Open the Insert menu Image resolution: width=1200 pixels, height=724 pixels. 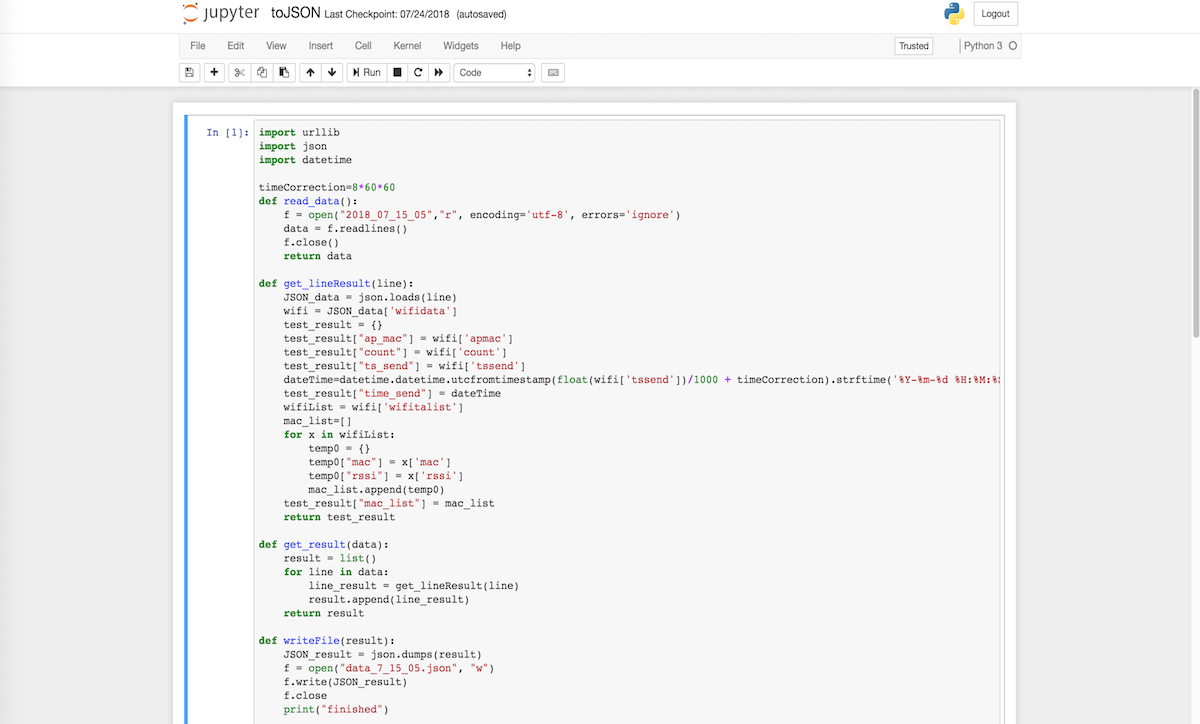321,46
